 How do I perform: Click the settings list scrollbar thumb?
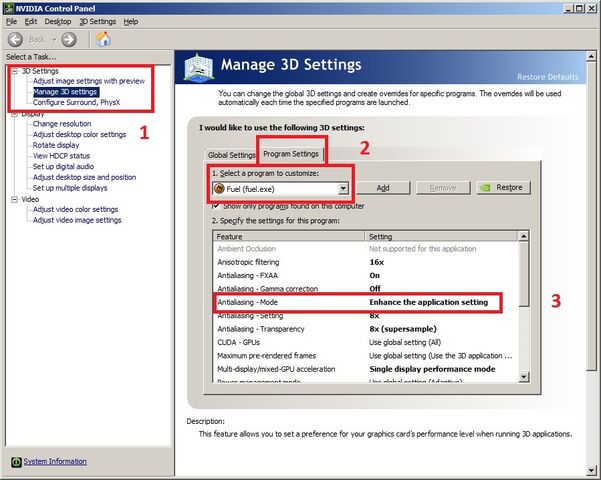524,274
